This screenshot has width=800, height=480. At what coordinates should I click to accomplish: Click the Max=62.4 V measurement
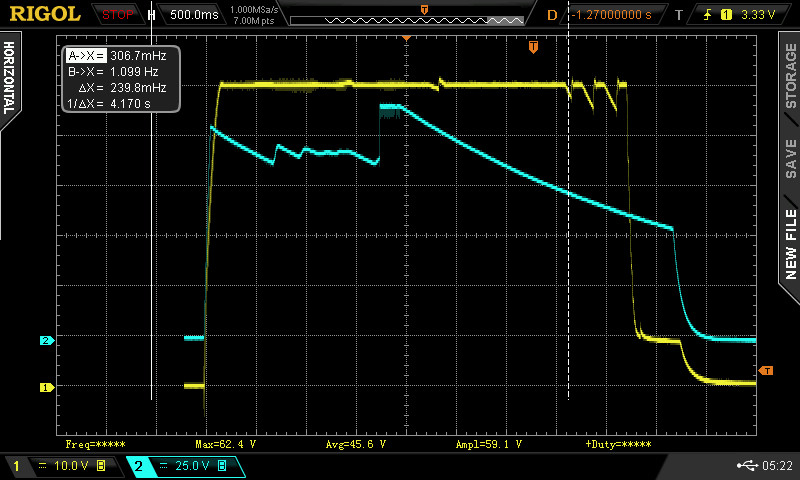pyautogui.click(x=226, y=444)
